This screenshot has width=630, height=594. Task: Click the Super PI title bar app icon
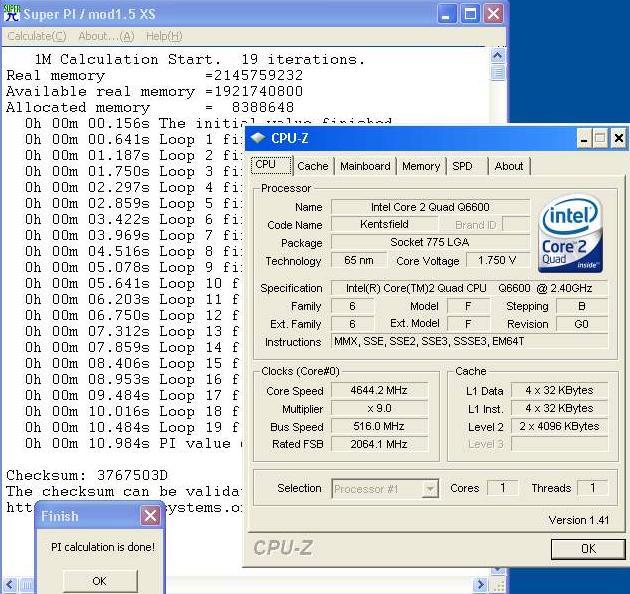click(x=11, y=13)
